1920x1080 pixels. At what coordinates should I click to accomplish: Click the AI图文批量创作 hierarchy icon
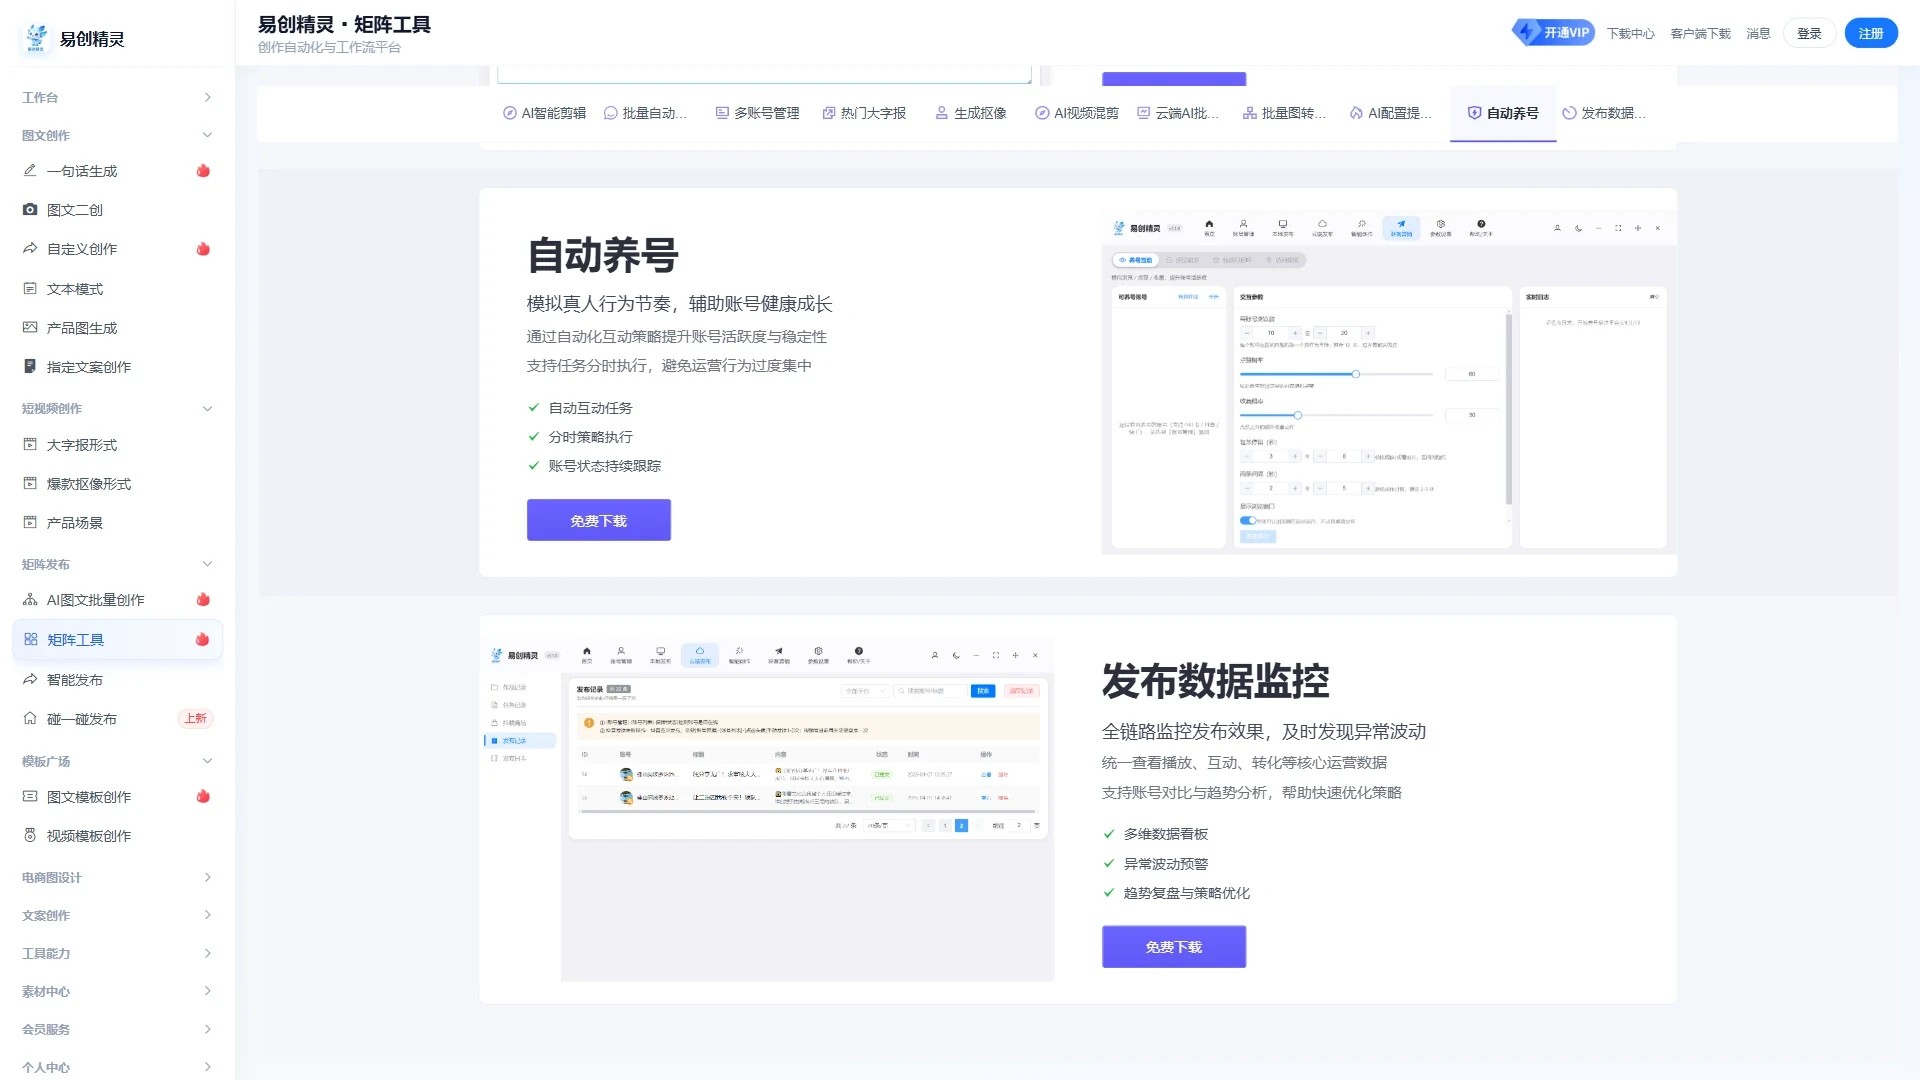[x=30, y=600]
